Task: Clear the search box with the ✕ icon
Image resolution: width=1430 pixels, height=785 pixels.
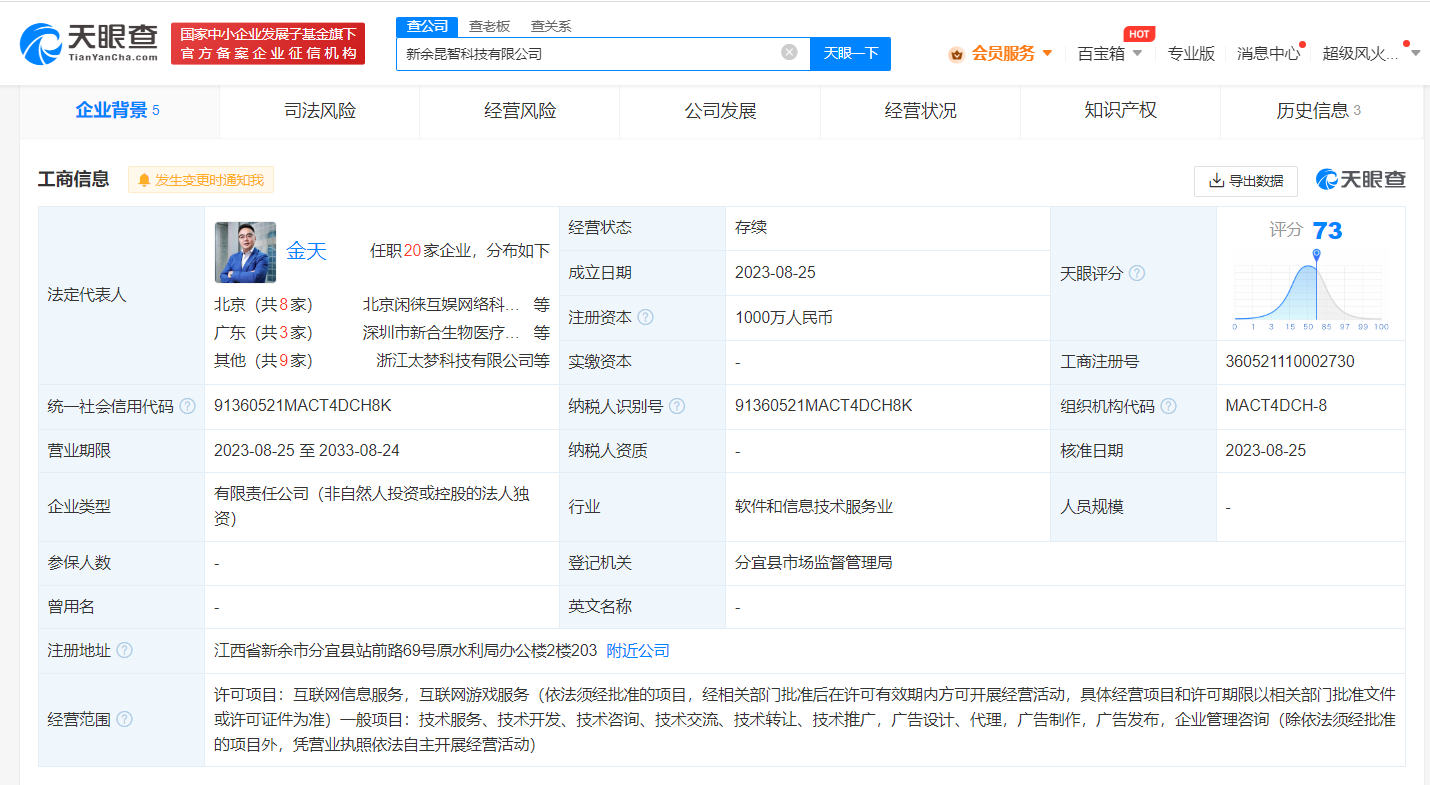Action: click(791, 54)
